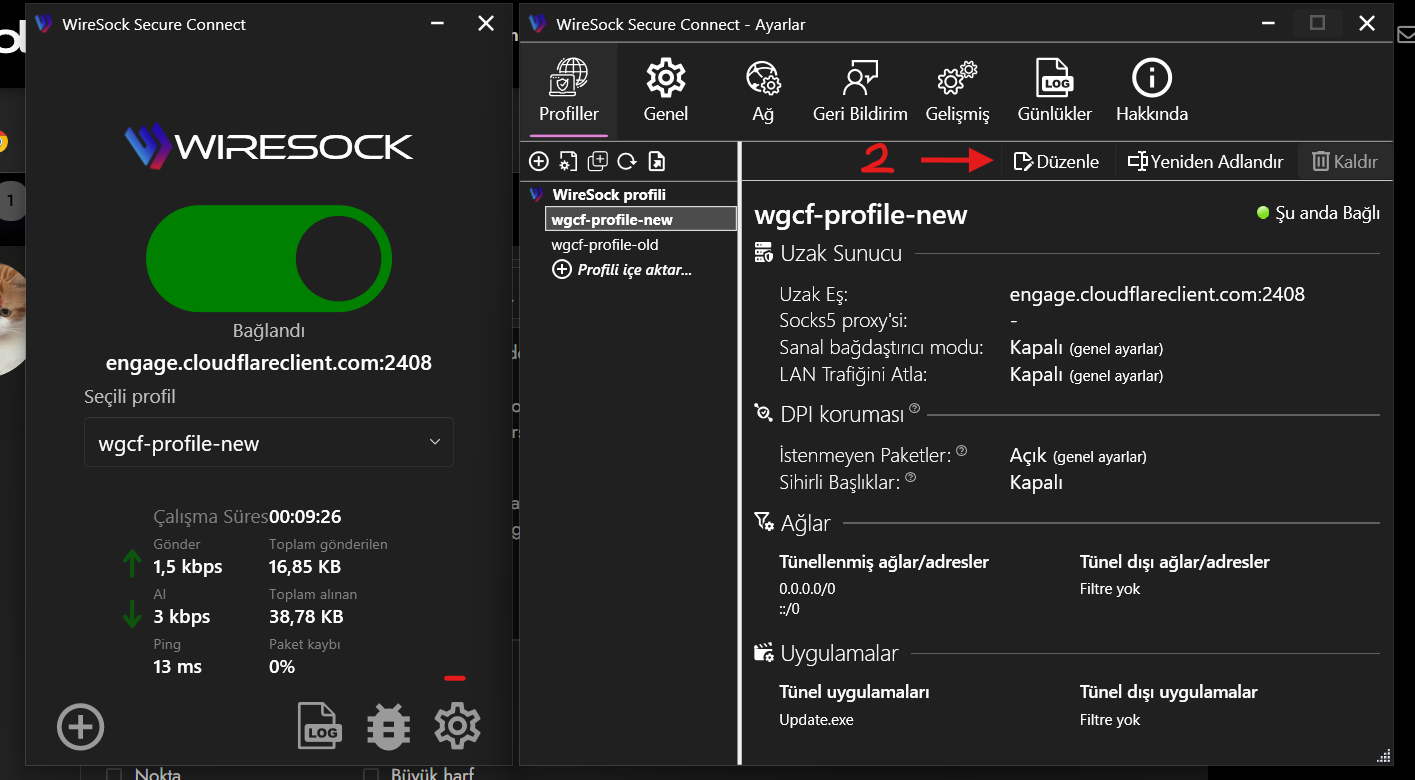Click the Yeniden Adlandır button
The image size is (1415, 780).
coord(1205,161)
